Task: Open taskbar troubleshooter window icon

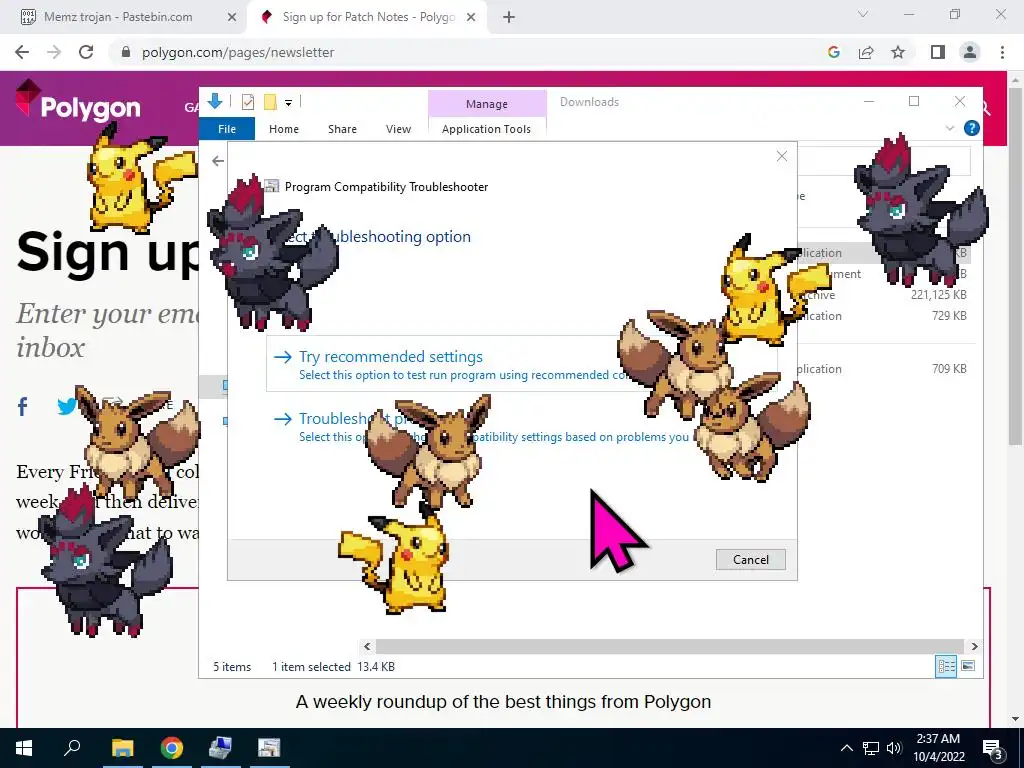Action: (x=269, y=748)
